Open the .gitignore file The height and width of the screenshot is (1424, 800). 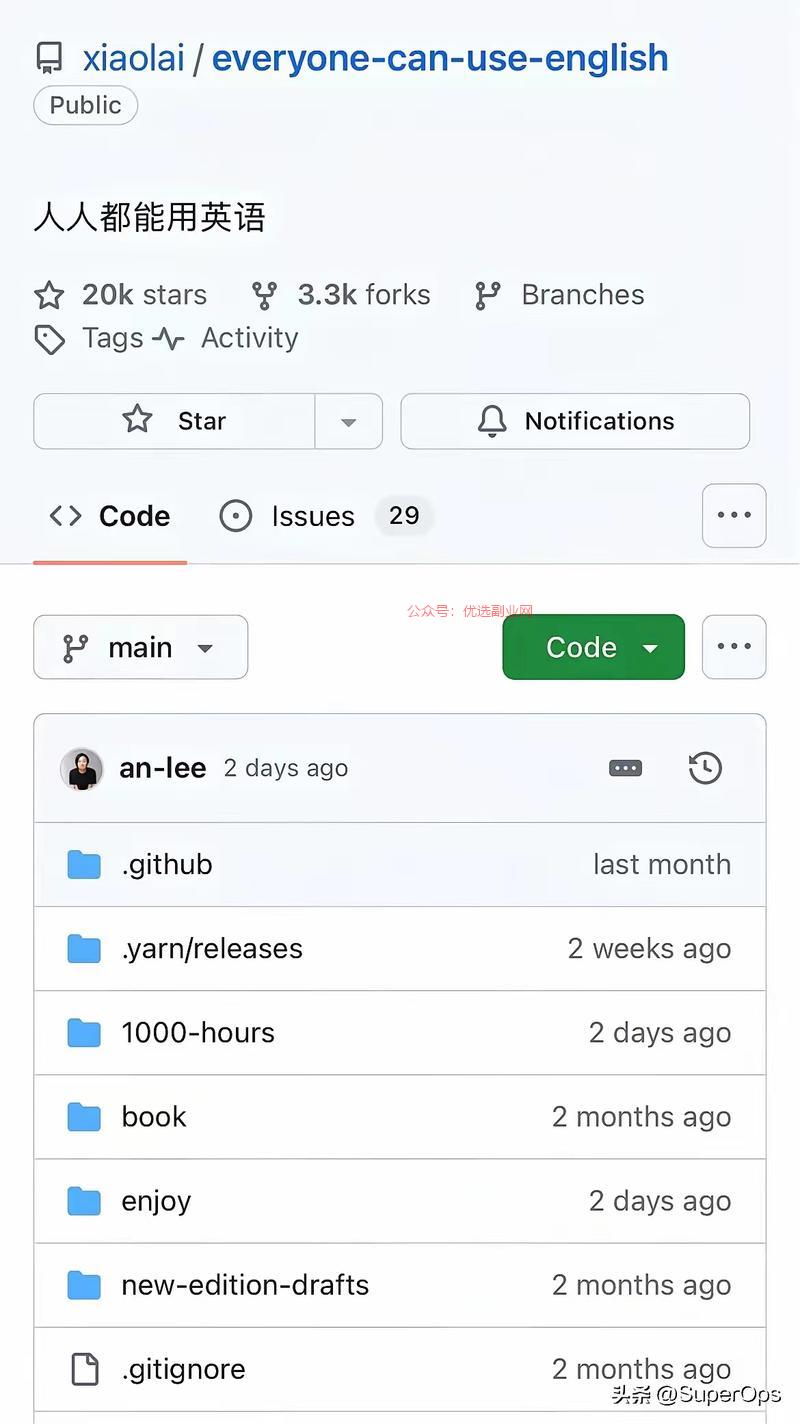[183, 1369]
